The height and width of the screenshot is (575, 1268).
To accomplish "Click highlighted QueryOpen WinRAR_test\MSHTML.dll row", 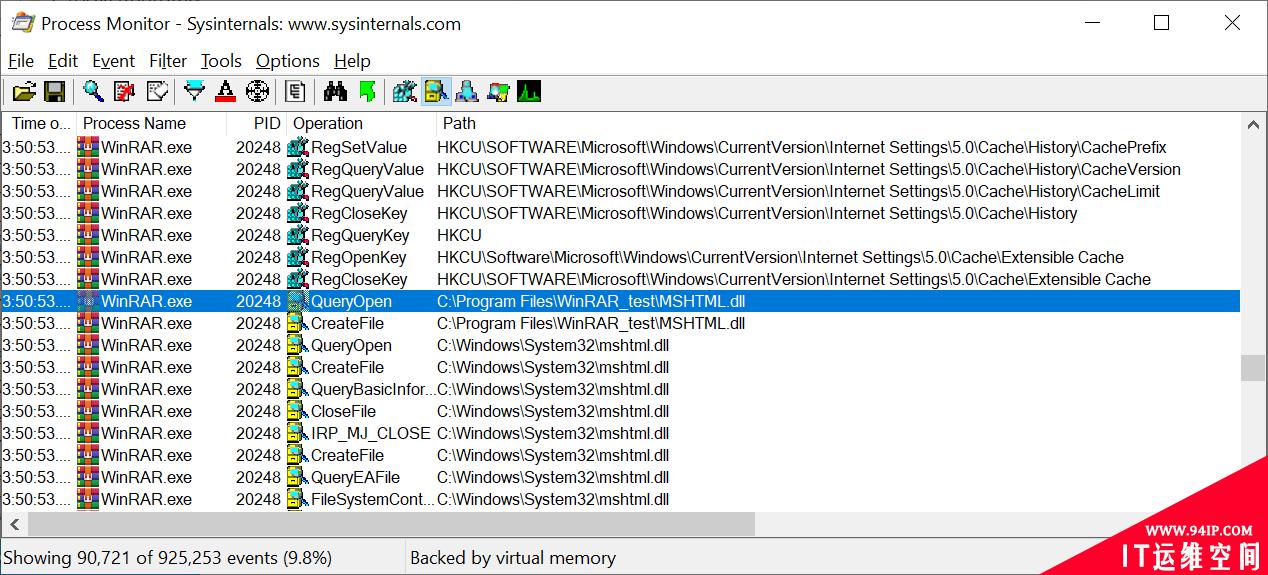I will (620, 301).
